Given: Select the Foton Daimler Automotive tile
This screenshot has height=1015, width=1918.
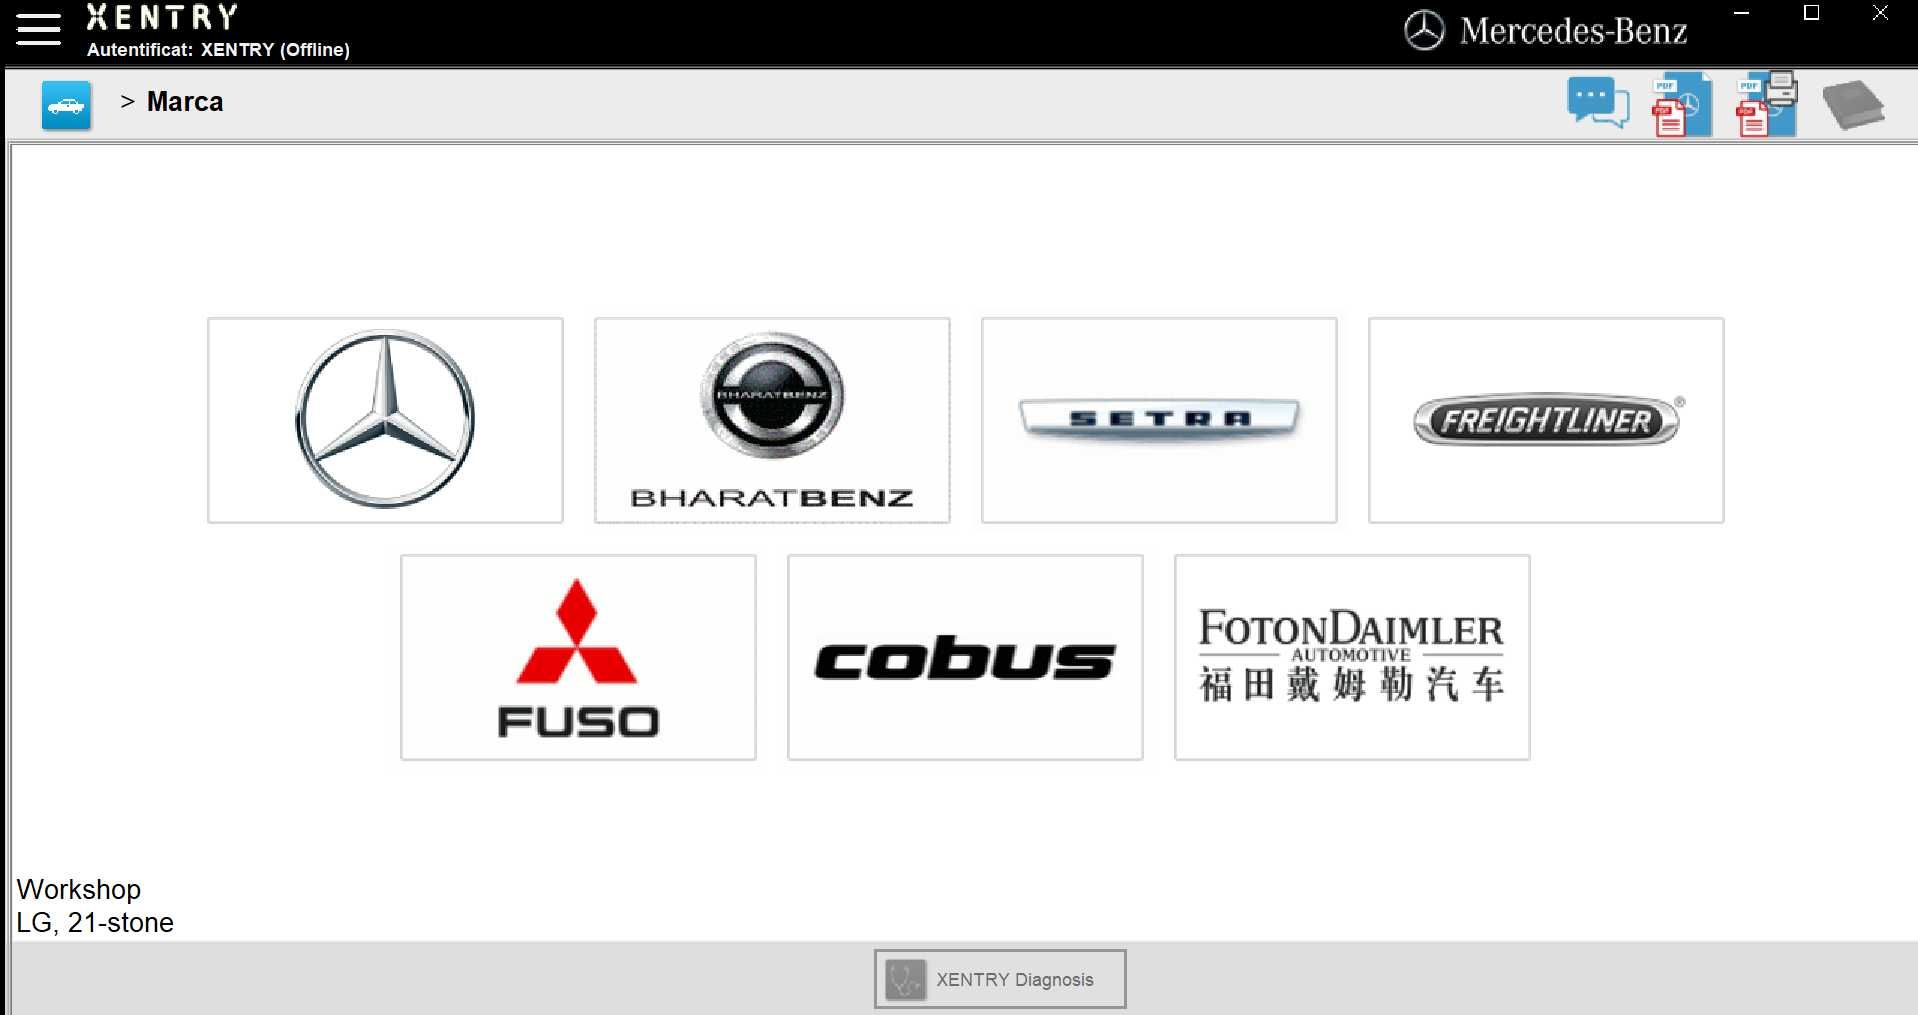Looking at the screenshot, I should tap(1352, 657).
